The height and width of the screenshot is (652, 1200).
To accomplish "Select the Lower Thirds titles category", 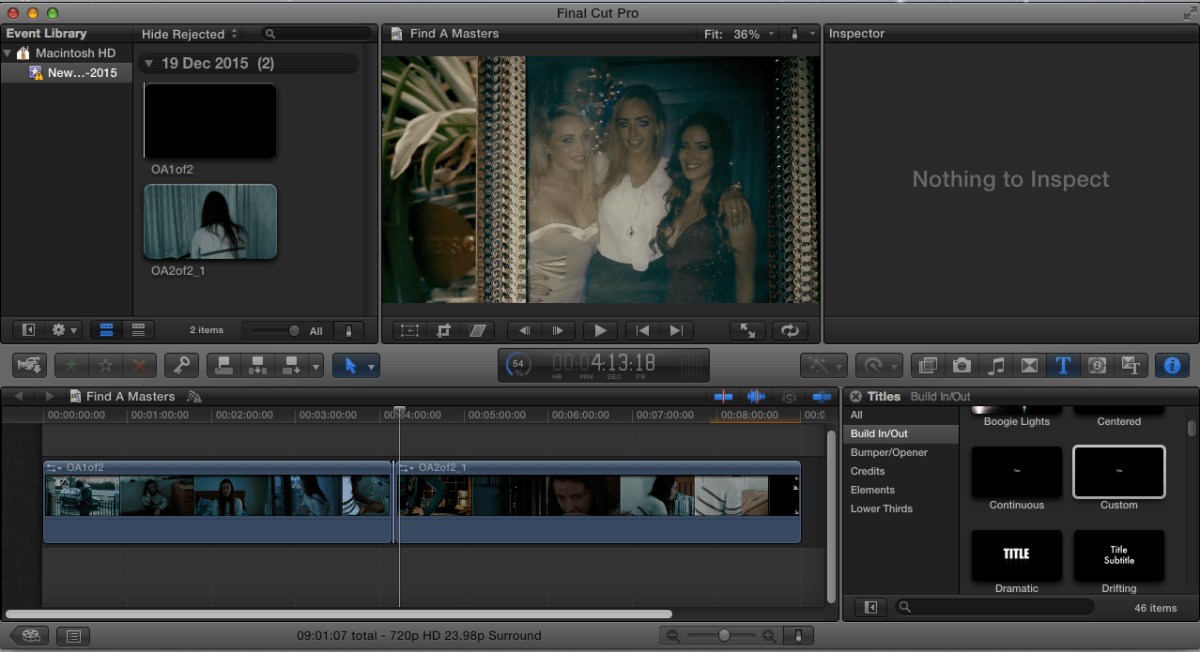I will (x=882, y=509).
